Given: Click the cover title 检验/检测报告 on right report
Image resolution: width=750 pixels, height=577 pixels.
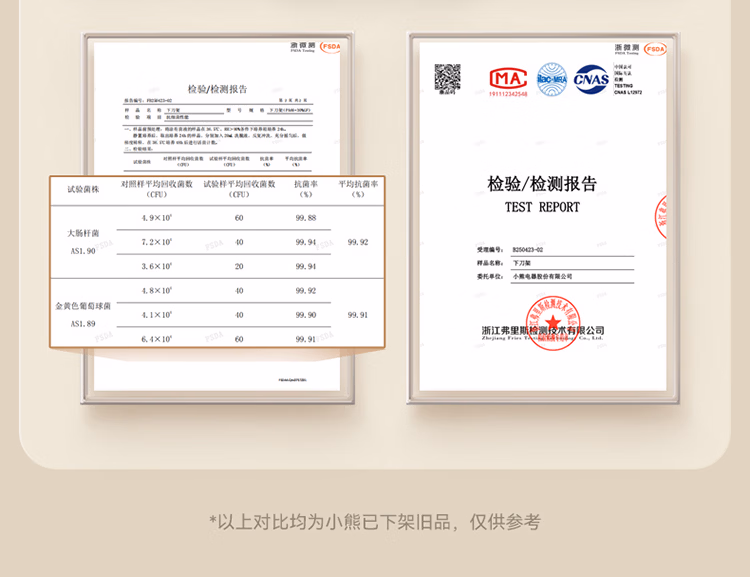Looking at the screenshot, I should tap(542, 184).
